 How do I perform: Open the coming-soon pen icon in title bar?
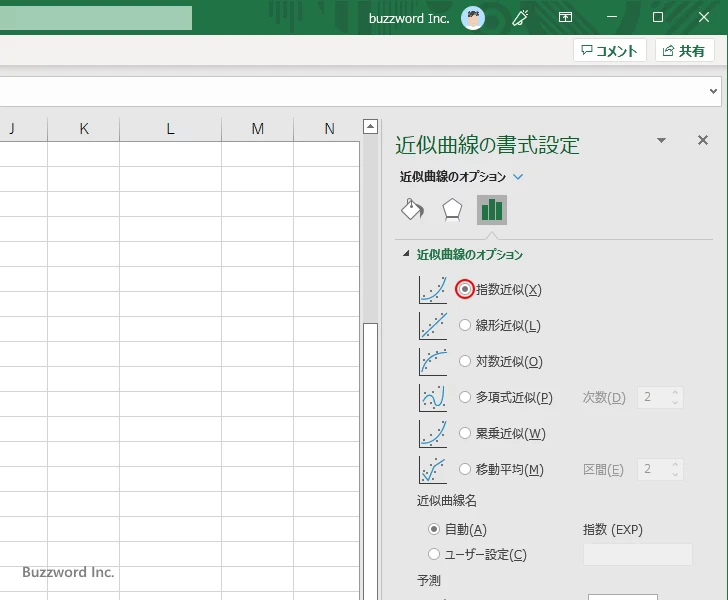pyautogui.click(x=520, y=18)
